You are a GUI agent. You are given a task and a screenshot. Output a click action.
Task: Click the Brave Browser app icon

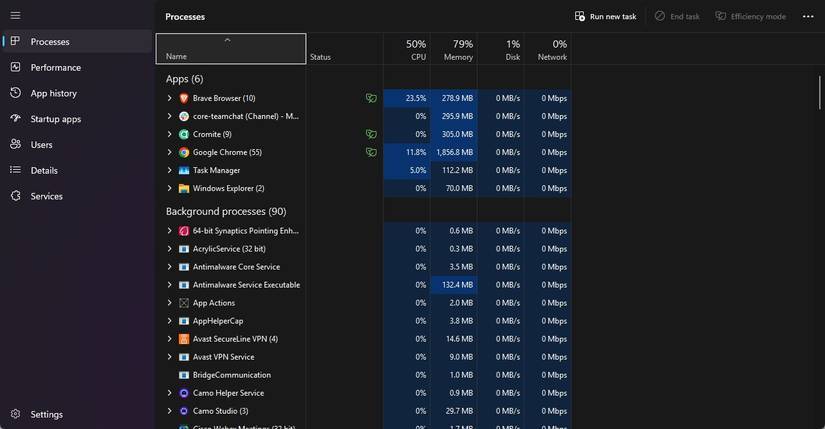tap(184, 98)
